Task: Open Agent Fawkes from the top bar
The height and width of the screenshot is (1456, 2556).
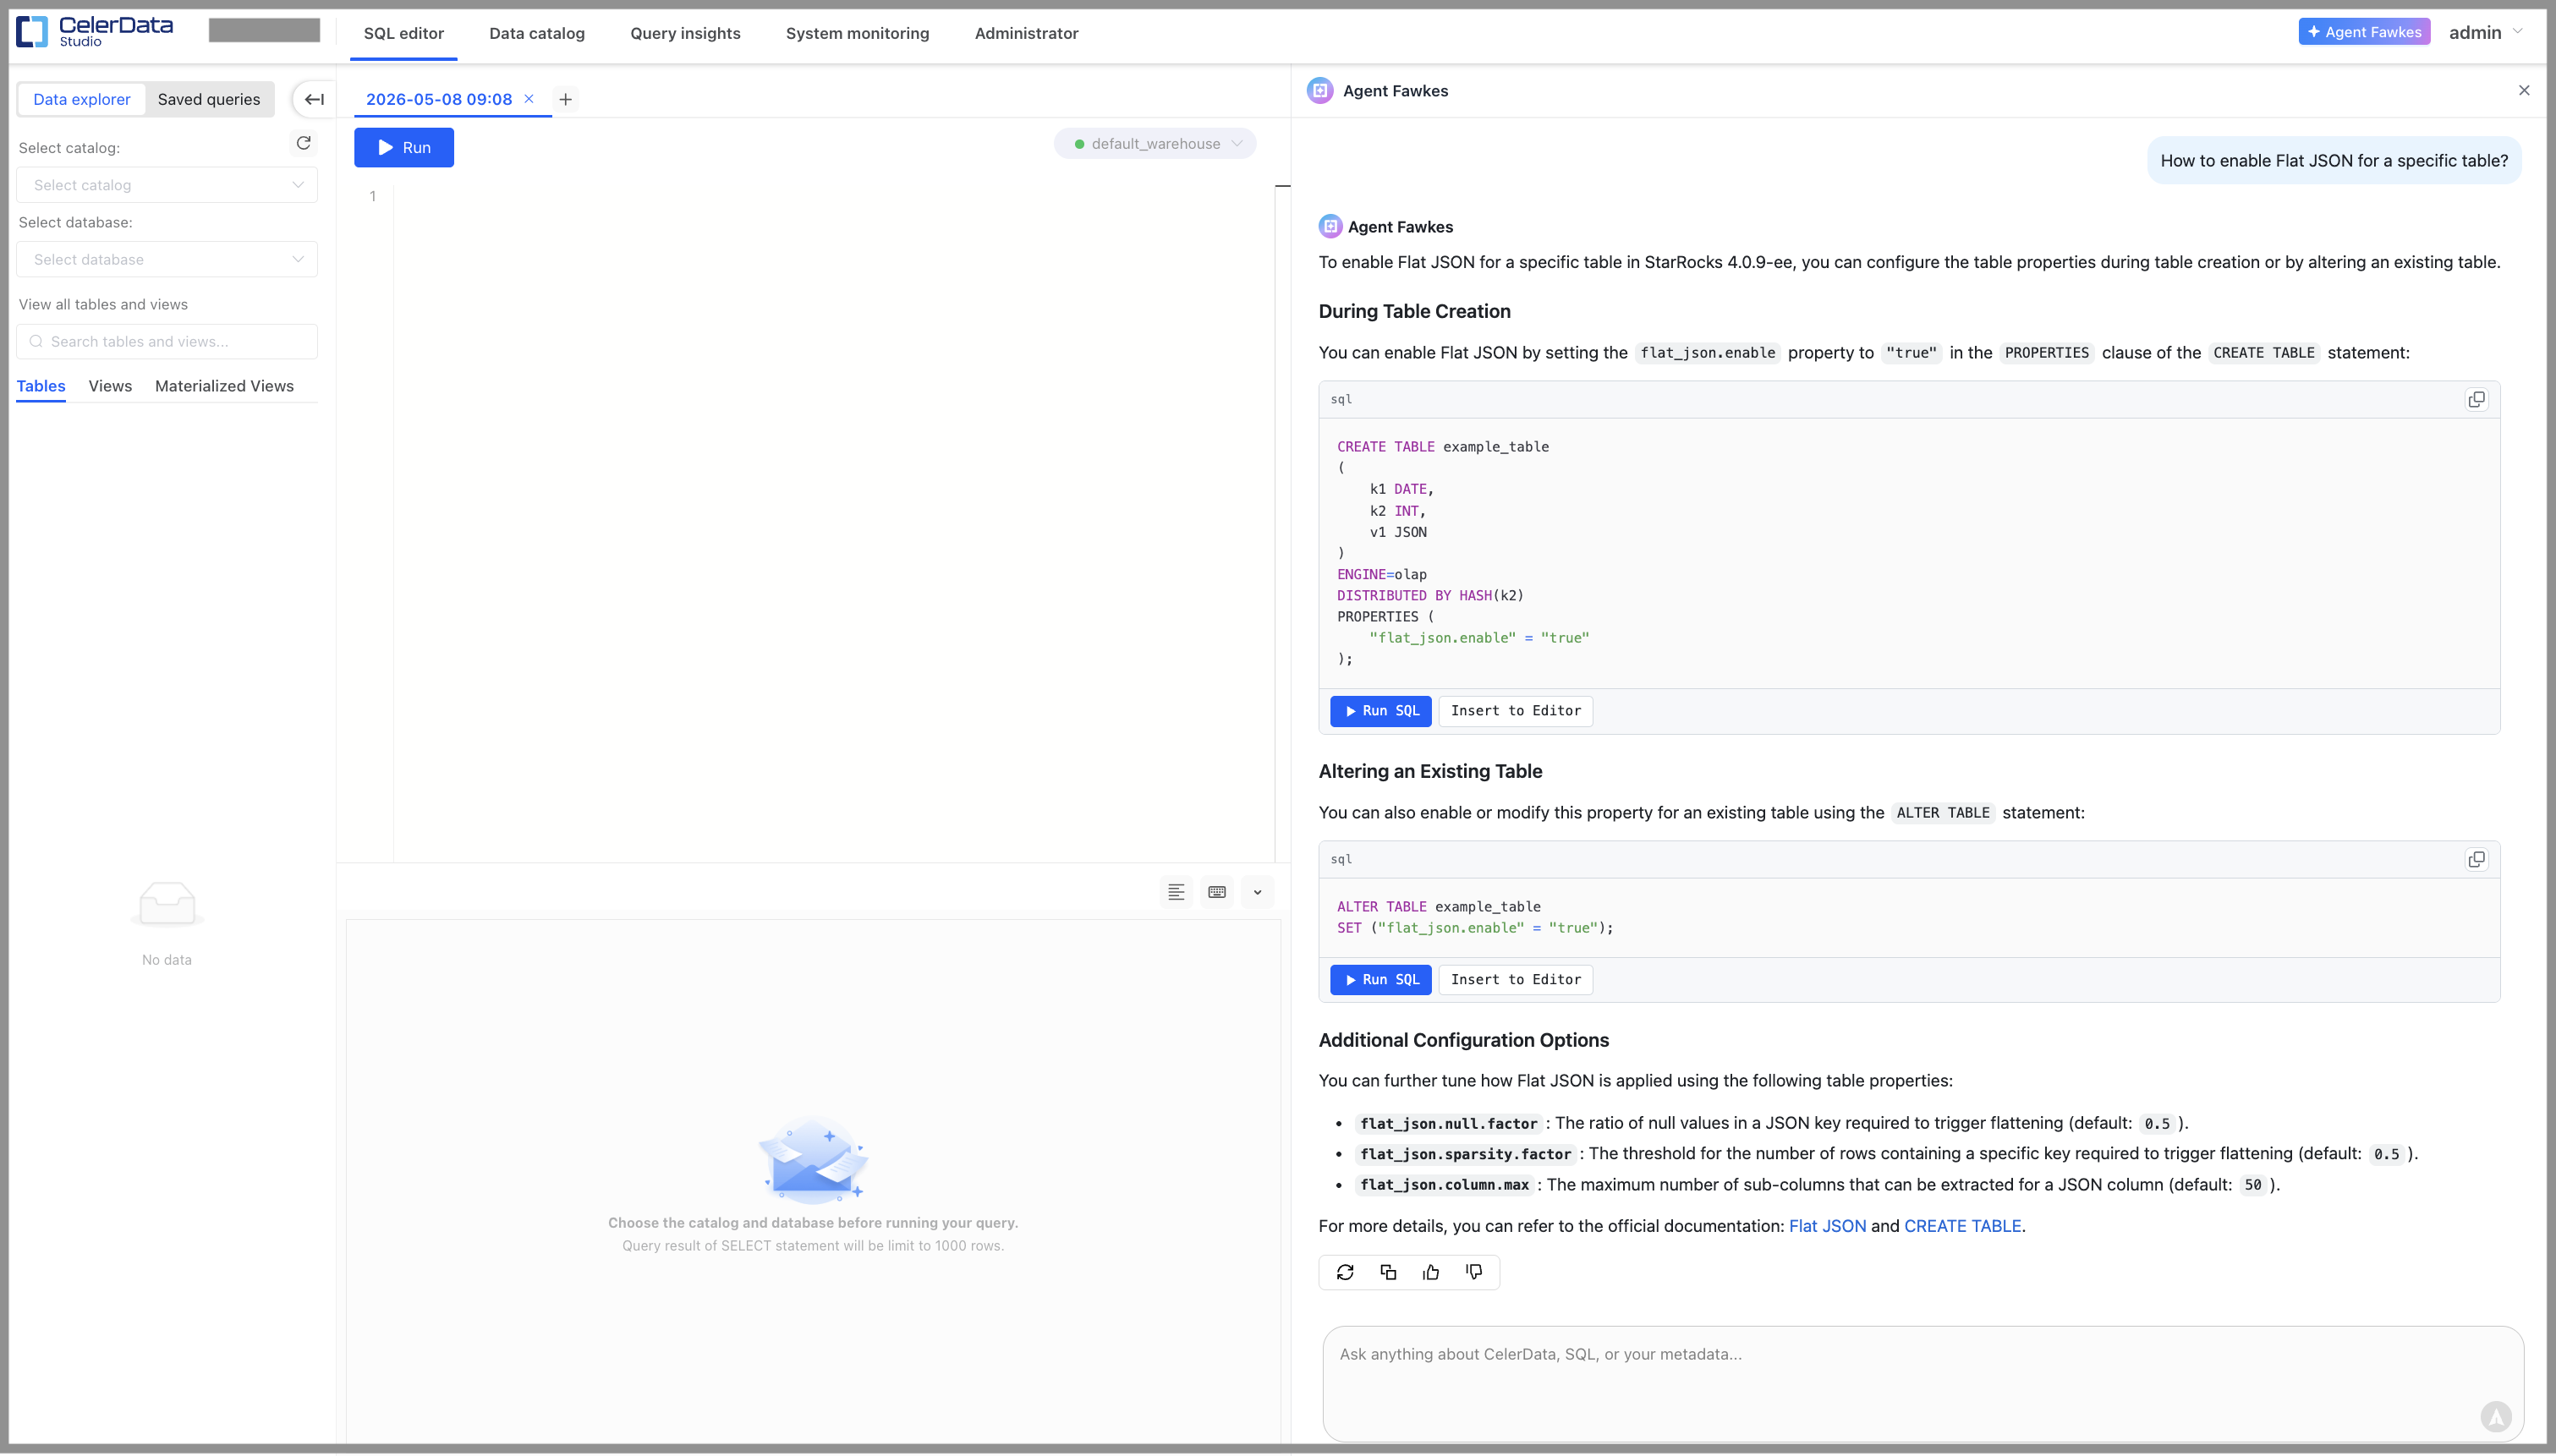Action: tap(2364, 32)
